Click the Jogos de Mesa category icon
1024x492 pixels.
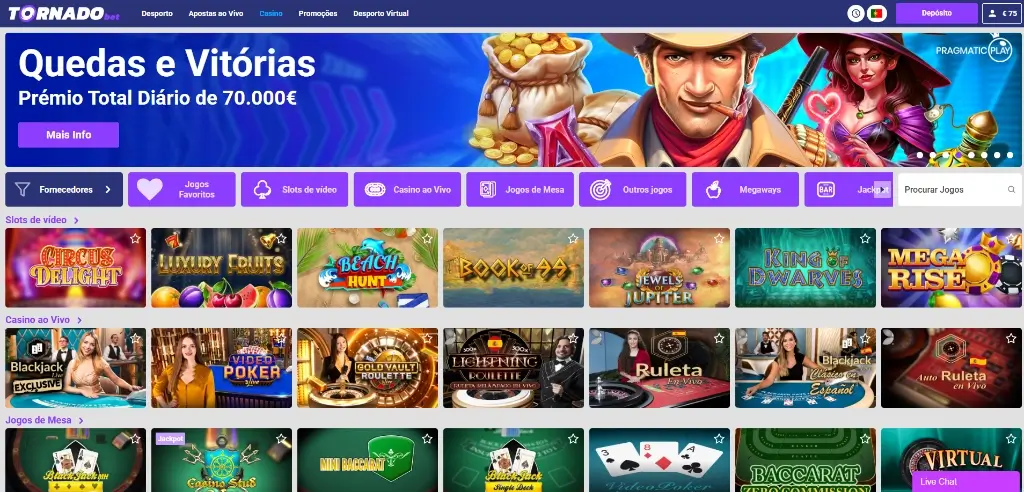(x=487, y=189)
